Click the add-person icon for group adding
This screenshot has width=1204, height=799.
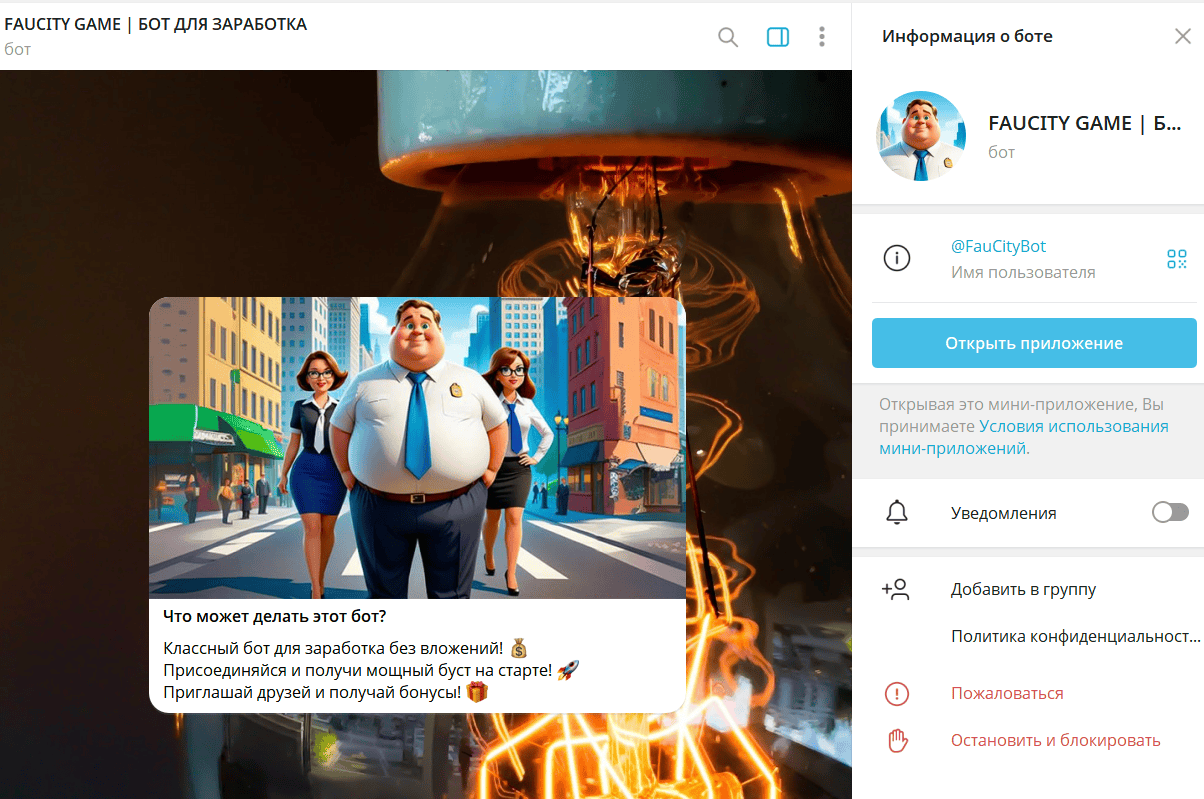click(896, 589)
